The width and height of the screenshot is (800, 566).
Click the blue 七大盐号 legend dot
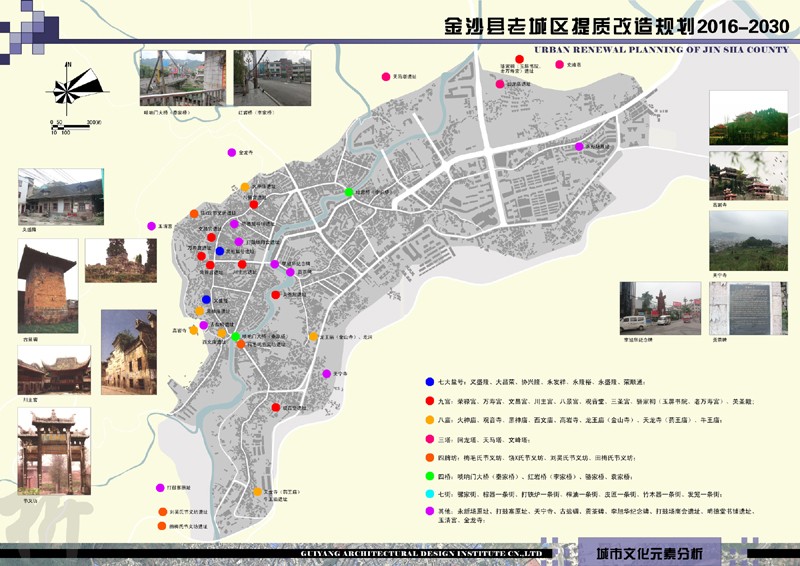pyautogui.click(x=427, y=382)
